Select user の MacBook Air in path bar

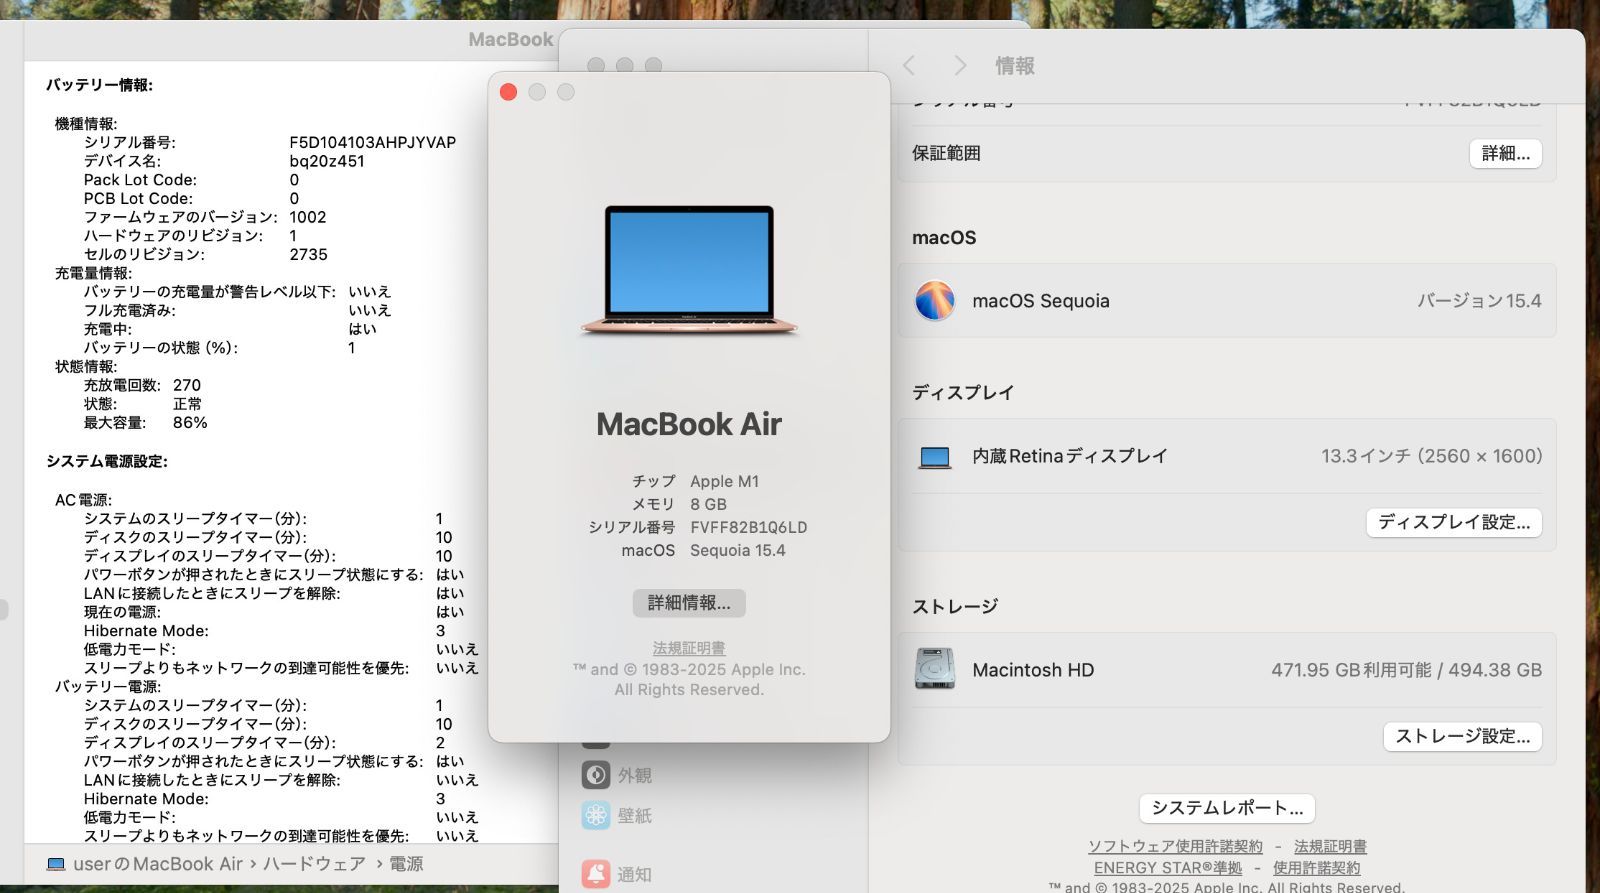coord(158,864)
